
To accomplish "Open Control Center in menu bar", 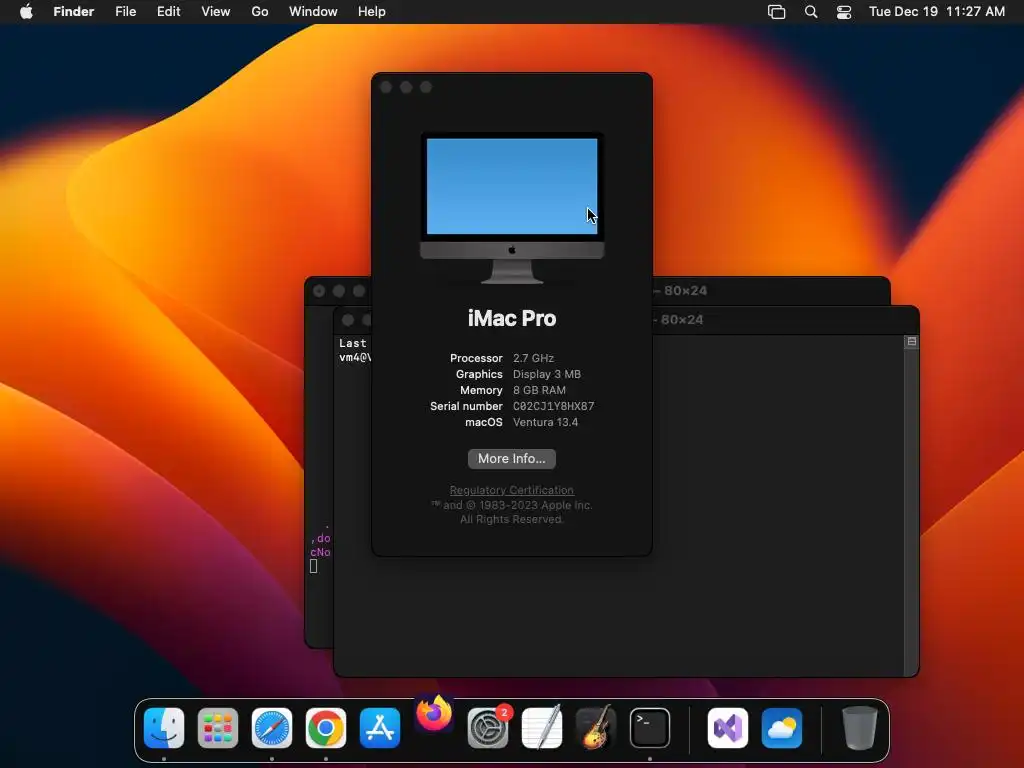I will coord(844,12).
